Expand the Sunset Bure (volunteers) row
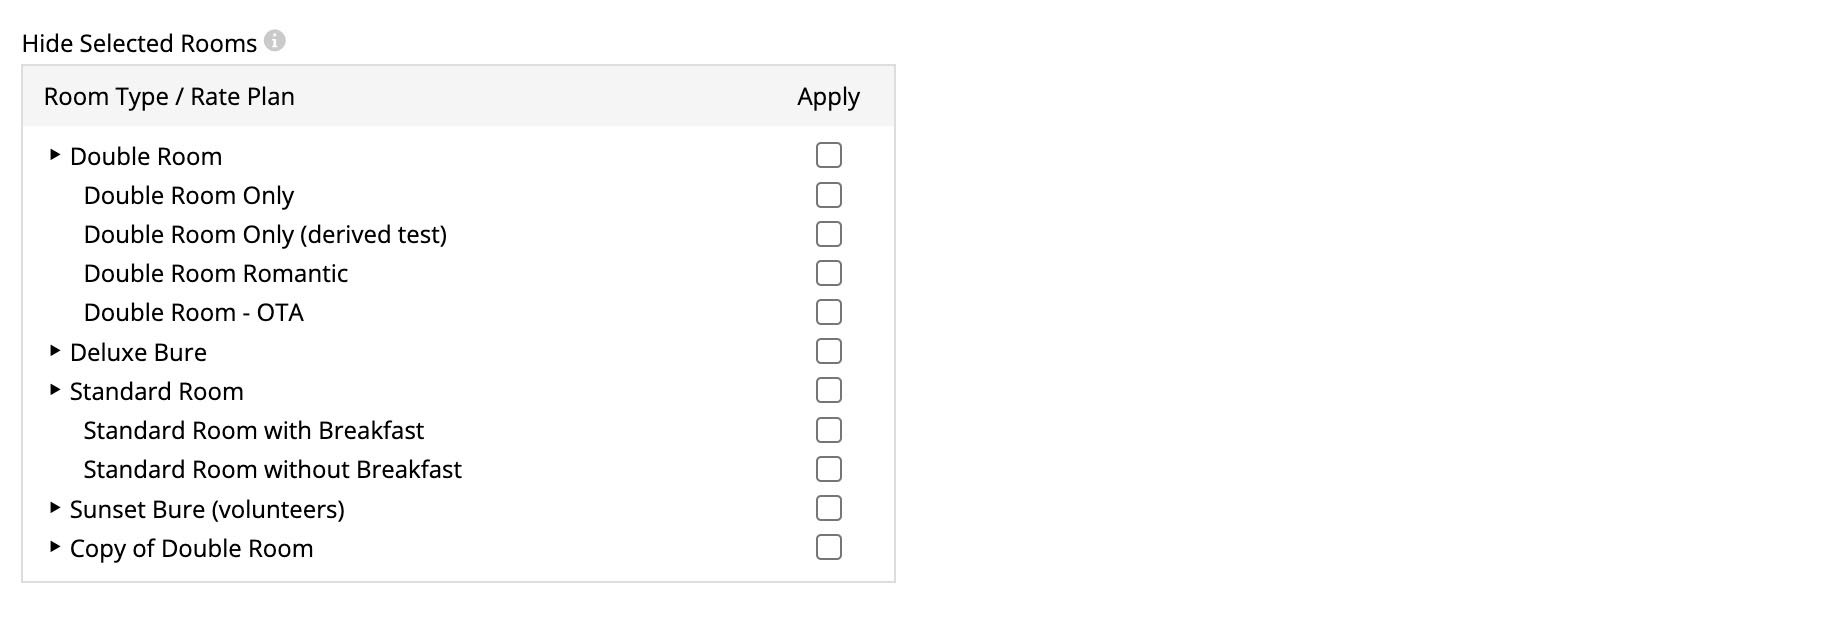Image resolution: width=1838 pixels, height=618 pixels. (54, 508)
